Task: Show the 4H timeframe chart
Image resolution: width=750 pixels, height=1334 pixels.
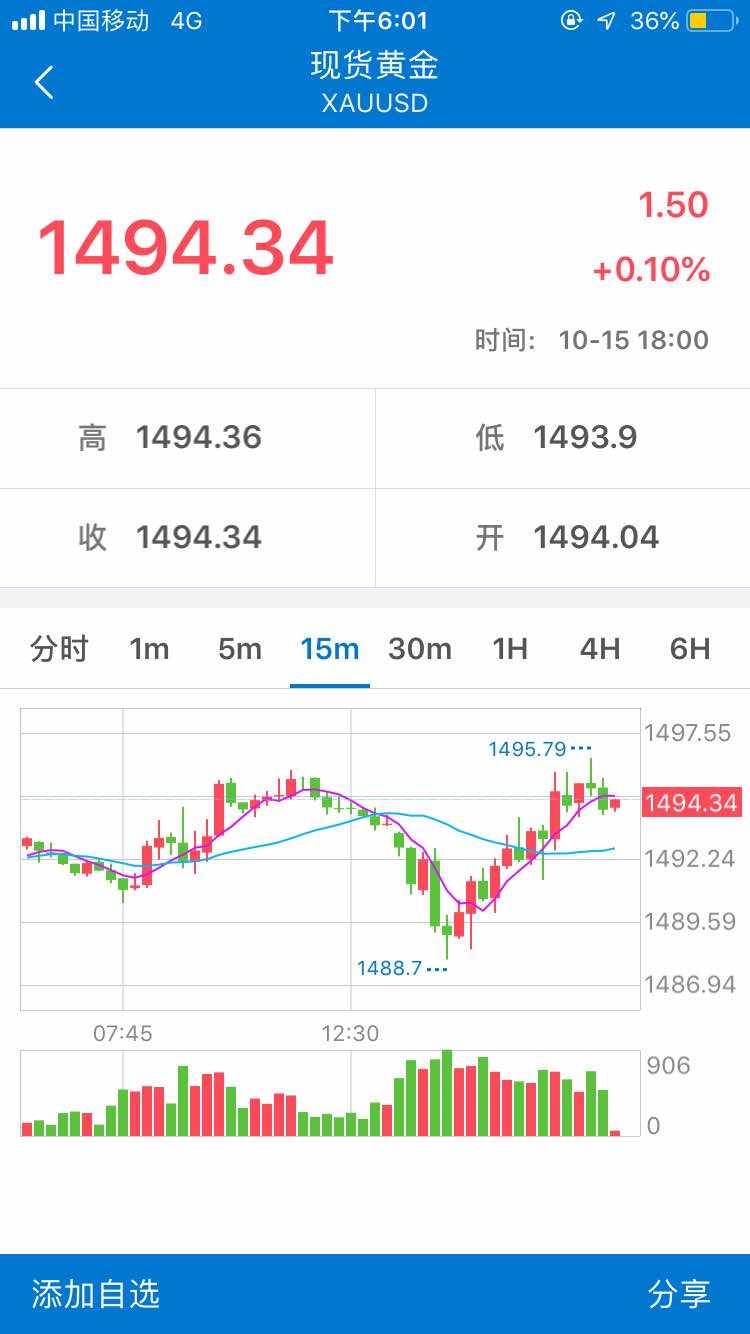Action: (x=600, y=649)
